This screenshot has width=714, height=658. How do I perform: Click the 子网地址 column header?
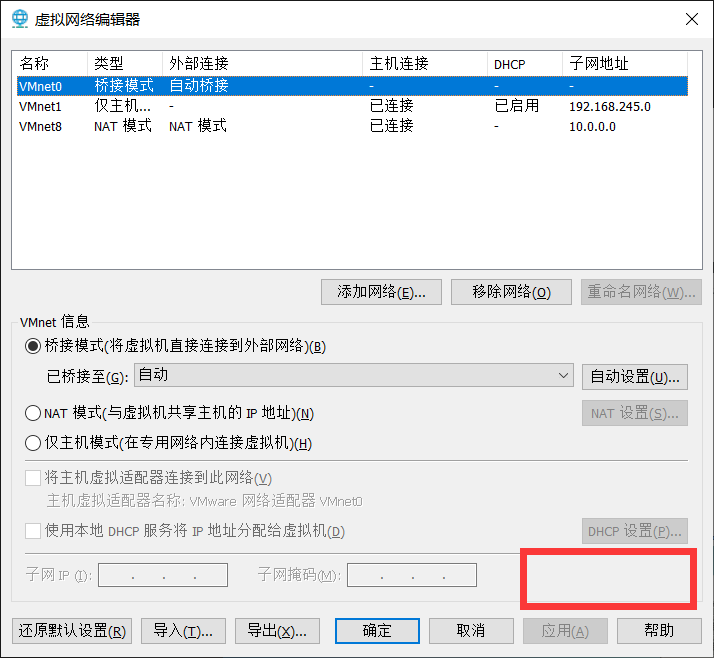click(625, 64)
